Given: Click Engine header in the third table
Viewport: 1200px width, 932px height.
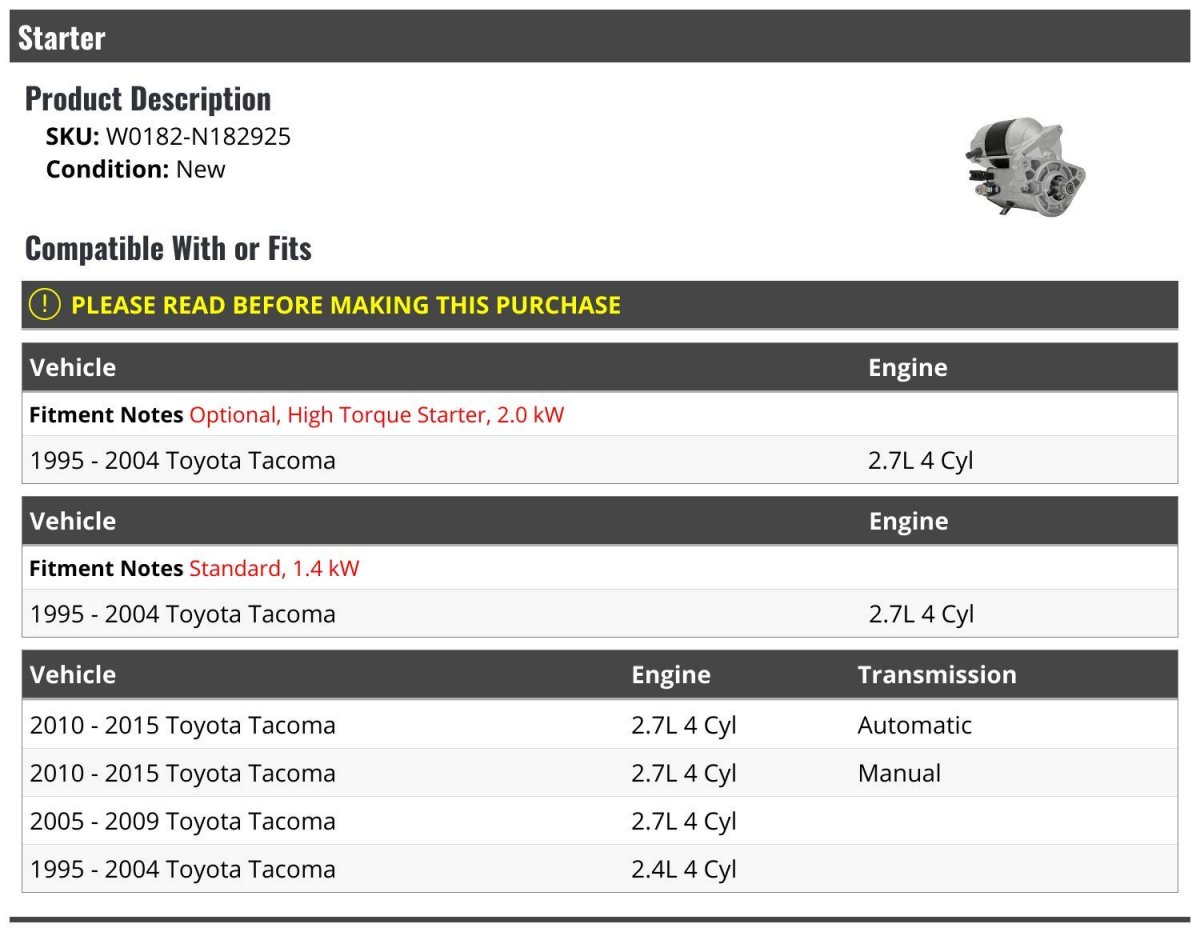Looking at the screenshot, I should (671, 675).
